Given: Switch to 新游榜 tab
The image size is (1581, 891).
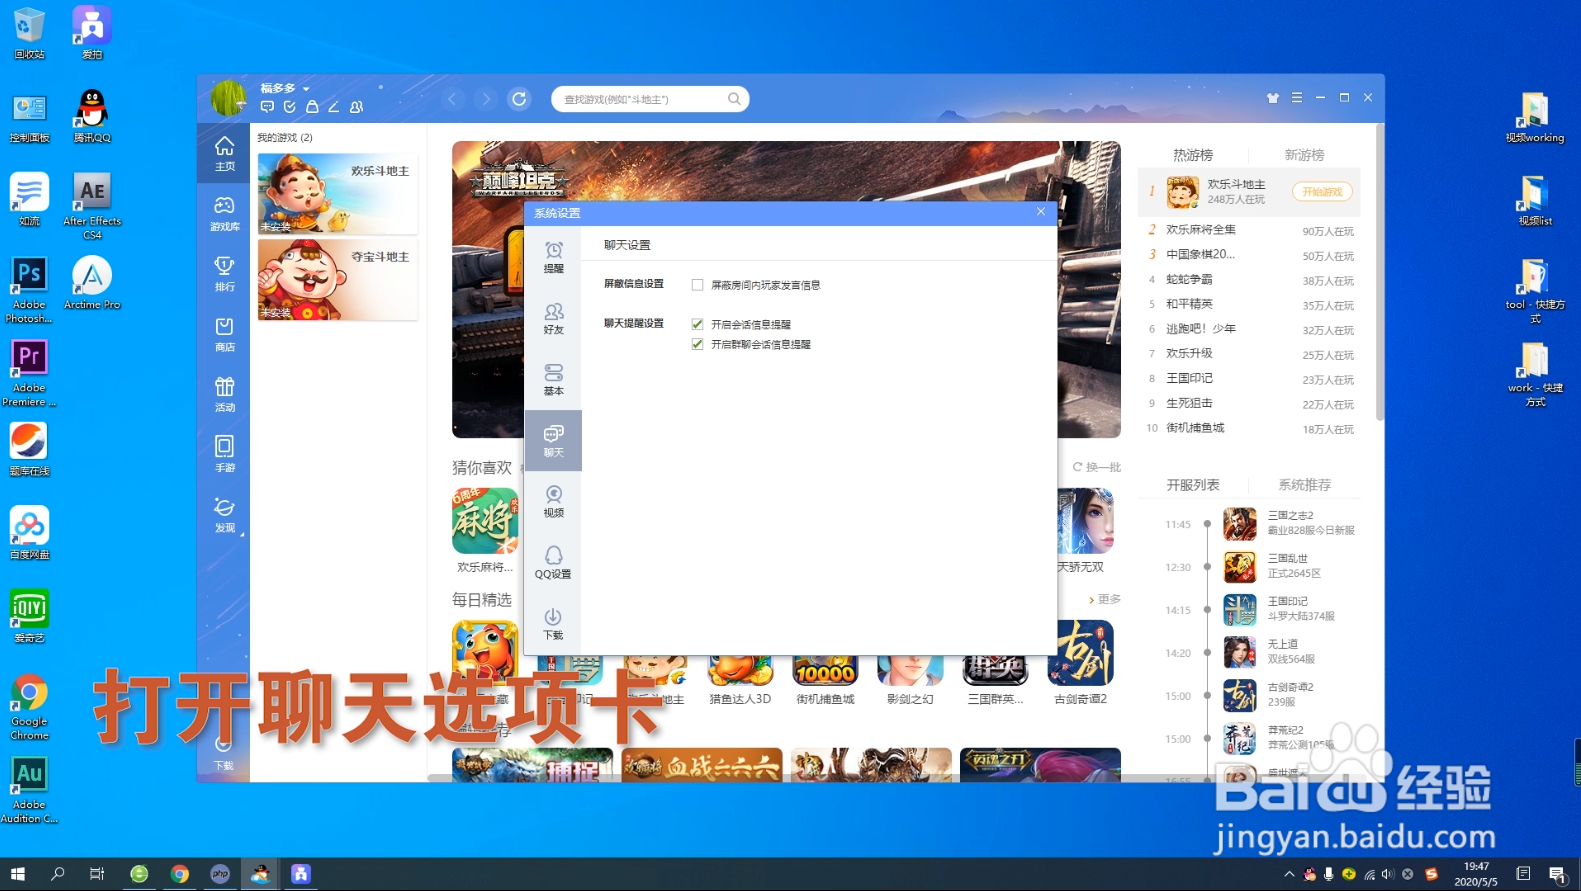Looking at the screenshot, I should 1304,155.
